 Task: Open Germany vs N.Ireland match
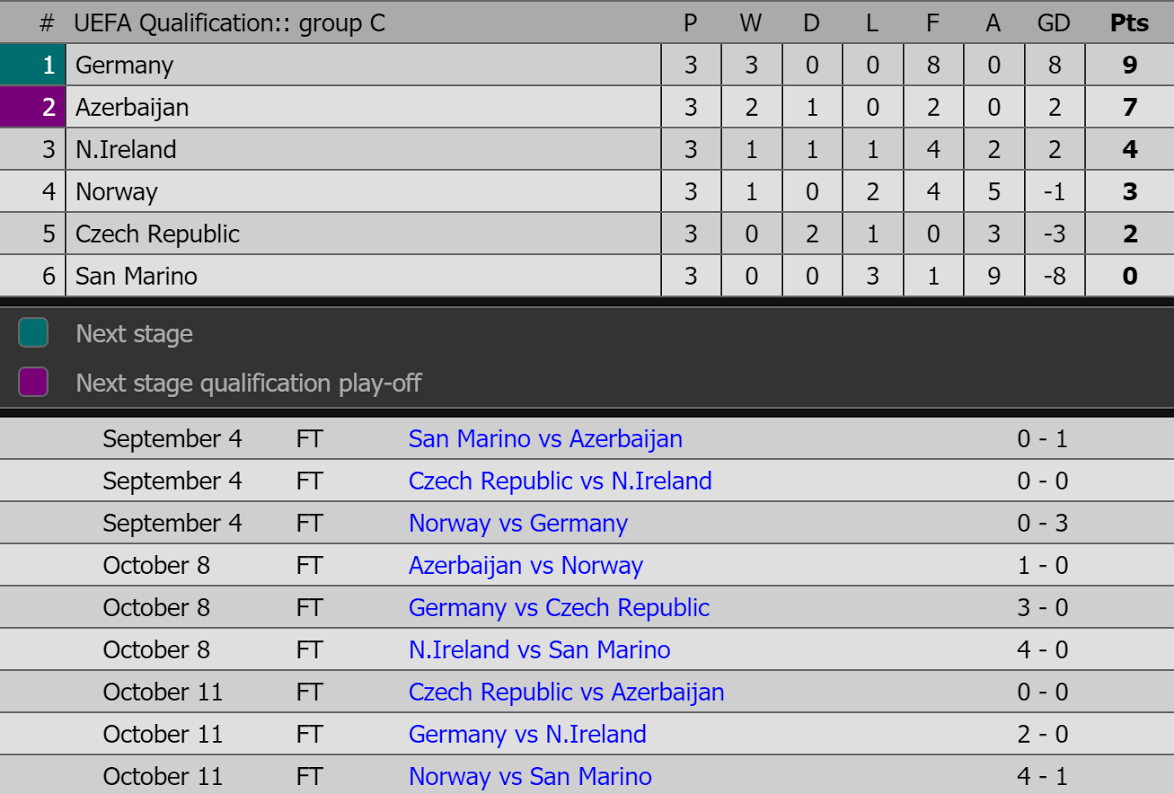point(527,735)
